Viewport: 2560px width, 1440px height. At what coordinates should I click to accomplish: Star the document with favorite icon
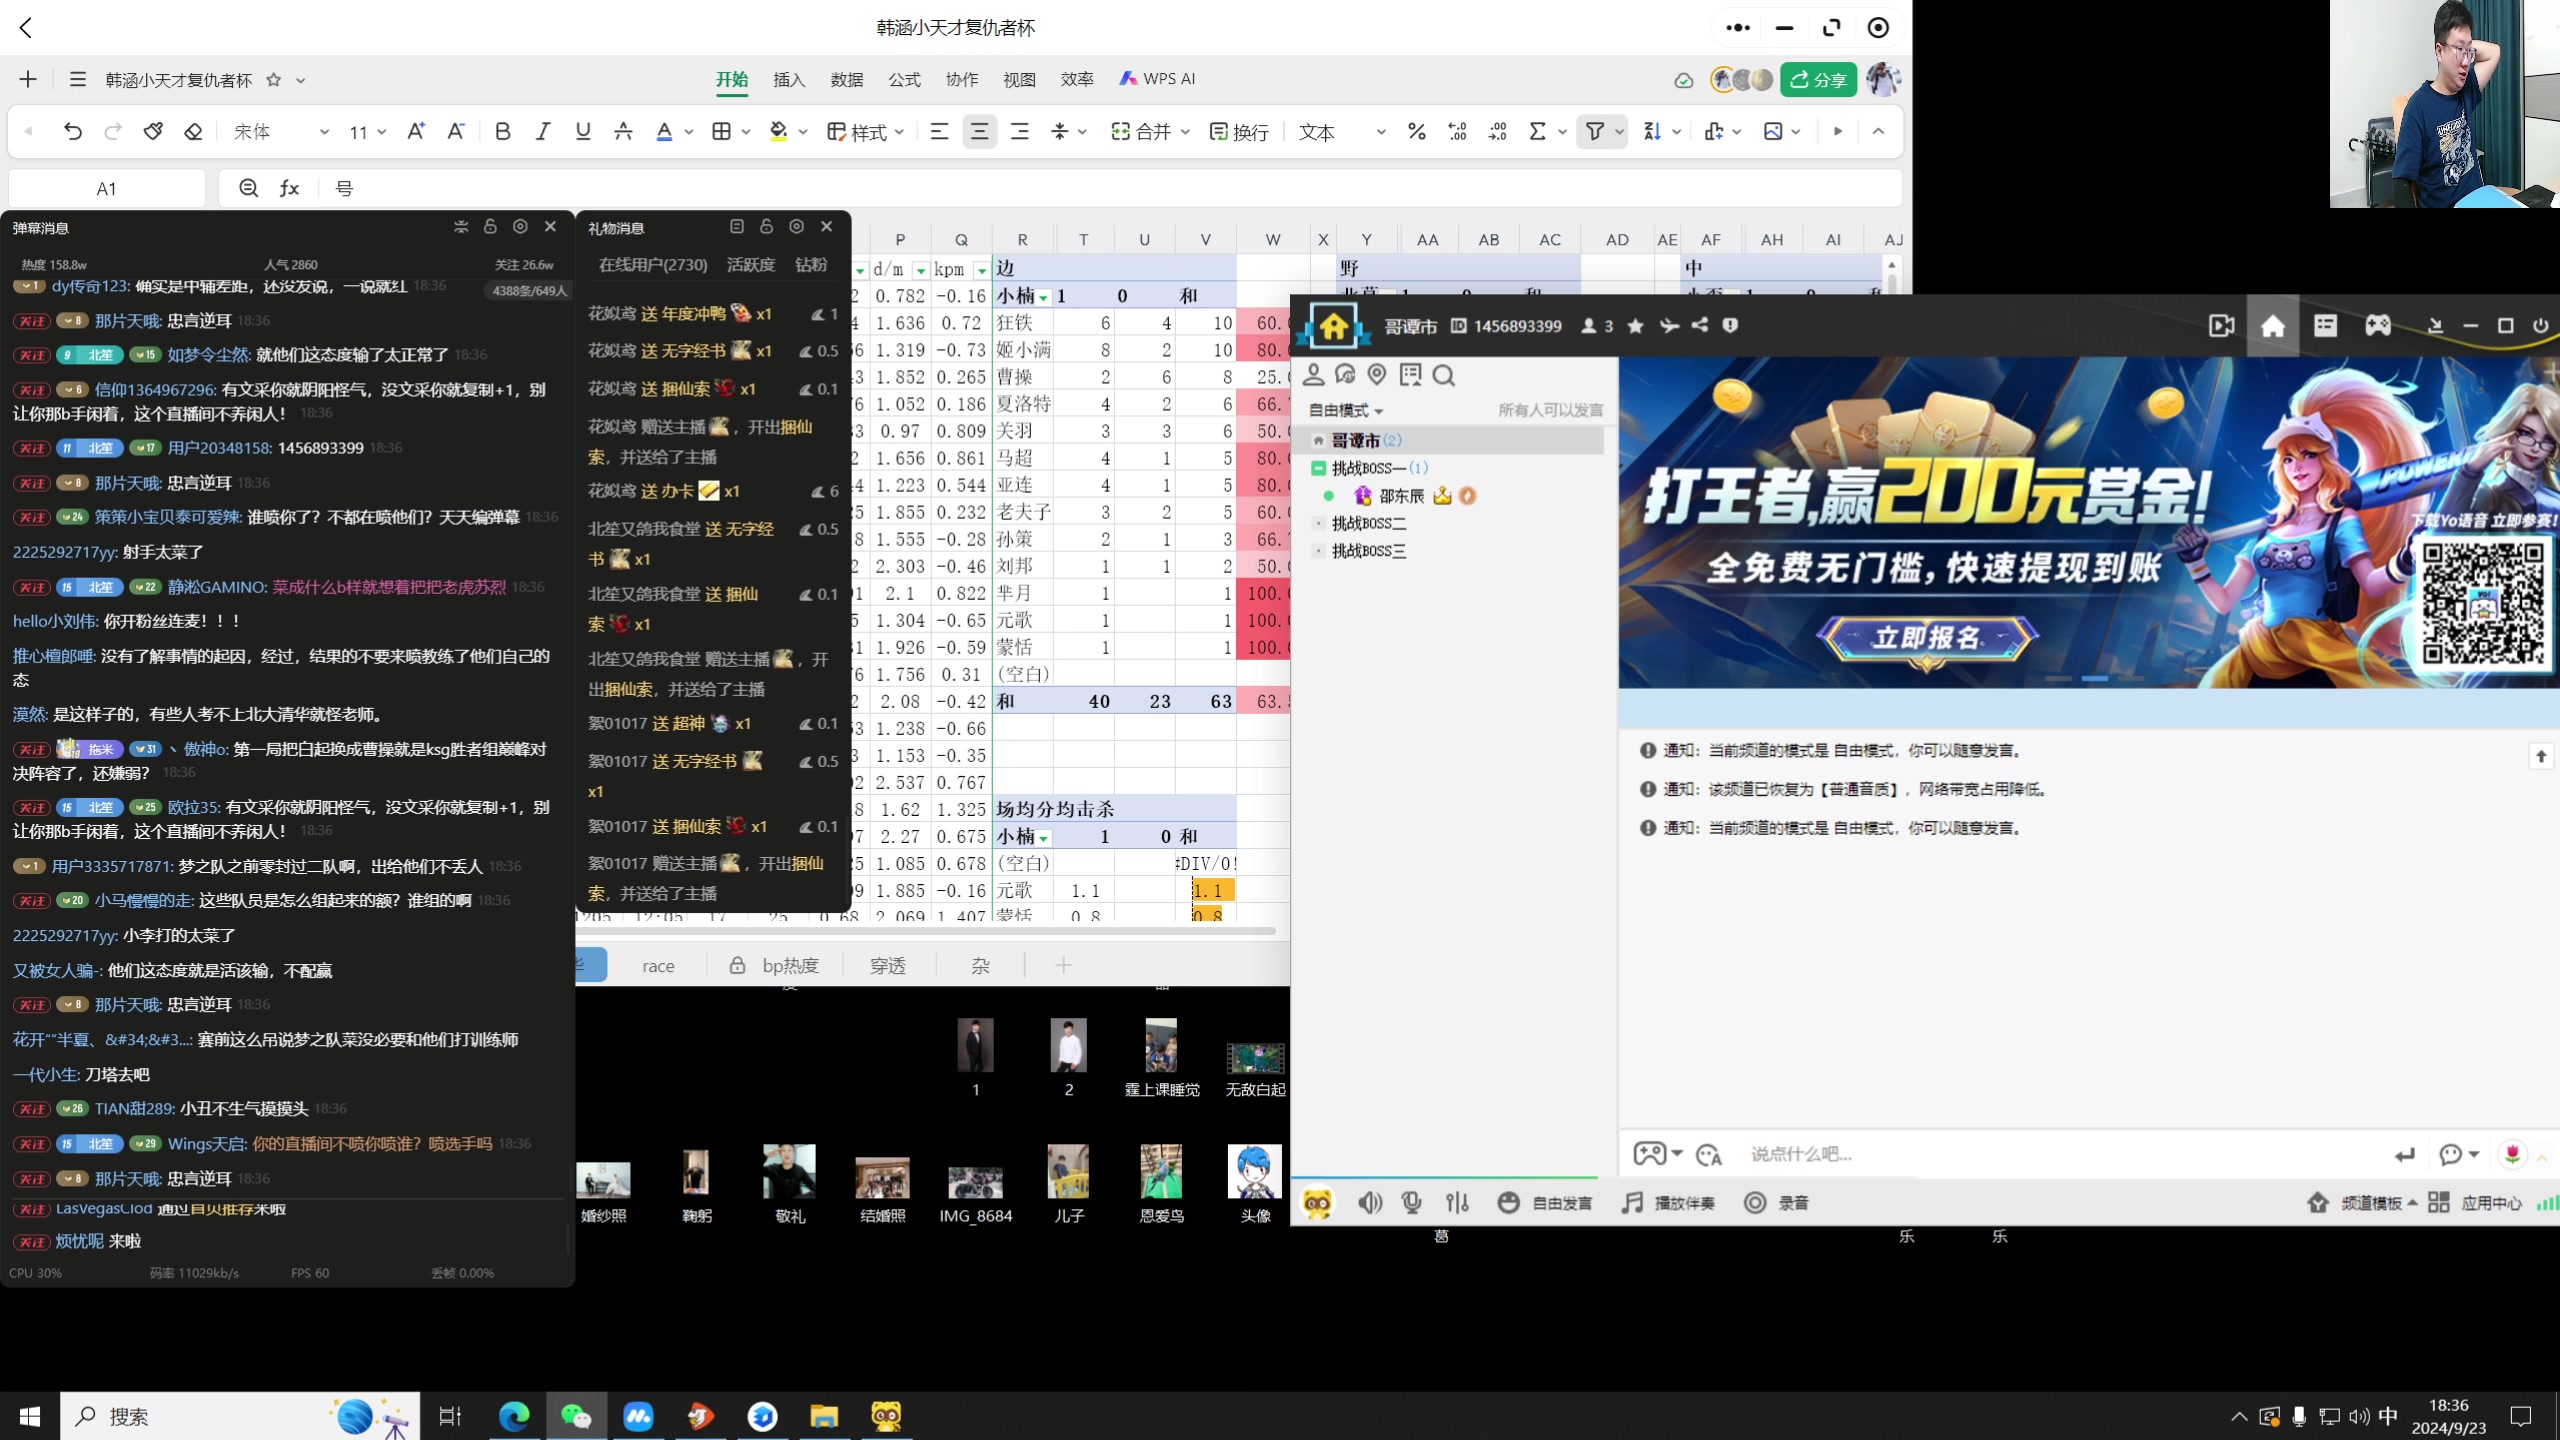[x=274, y=80]
